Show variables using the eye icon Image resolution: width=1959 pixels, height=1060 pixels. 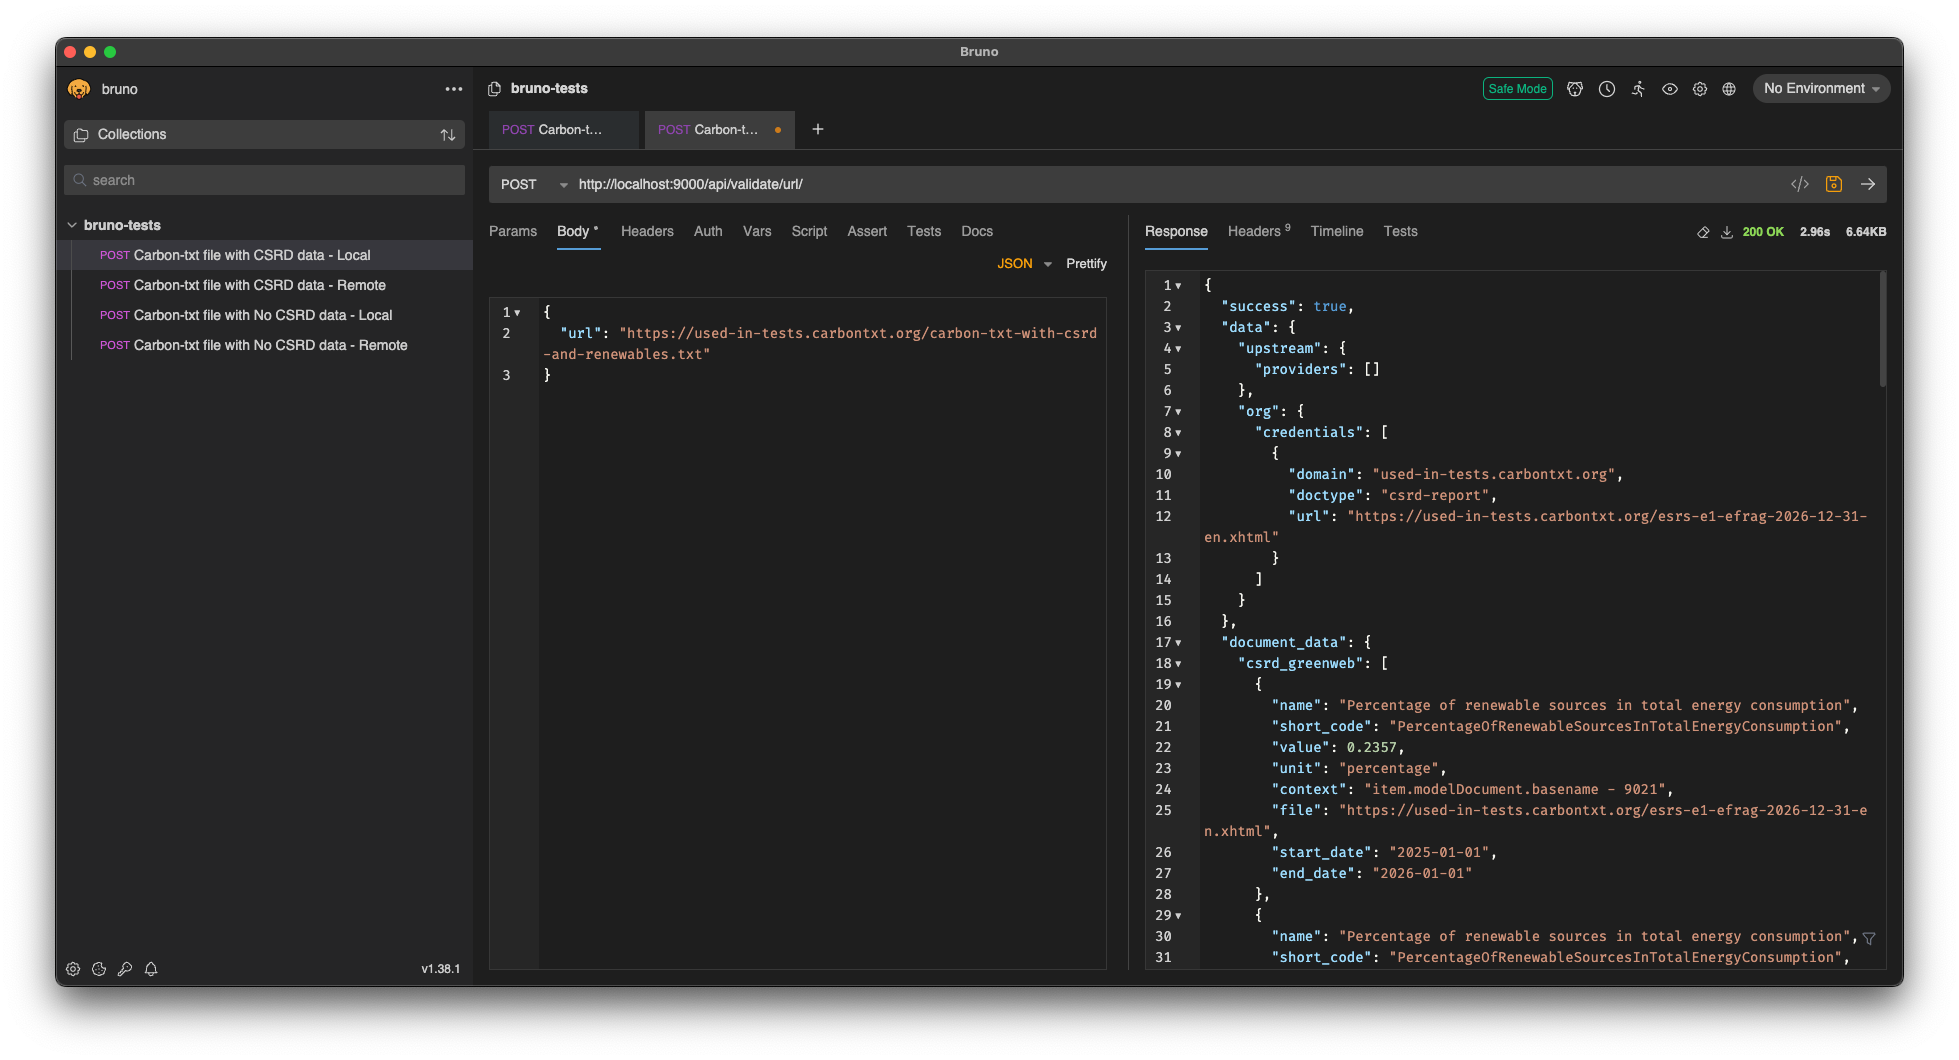[x=1670, y=89]
